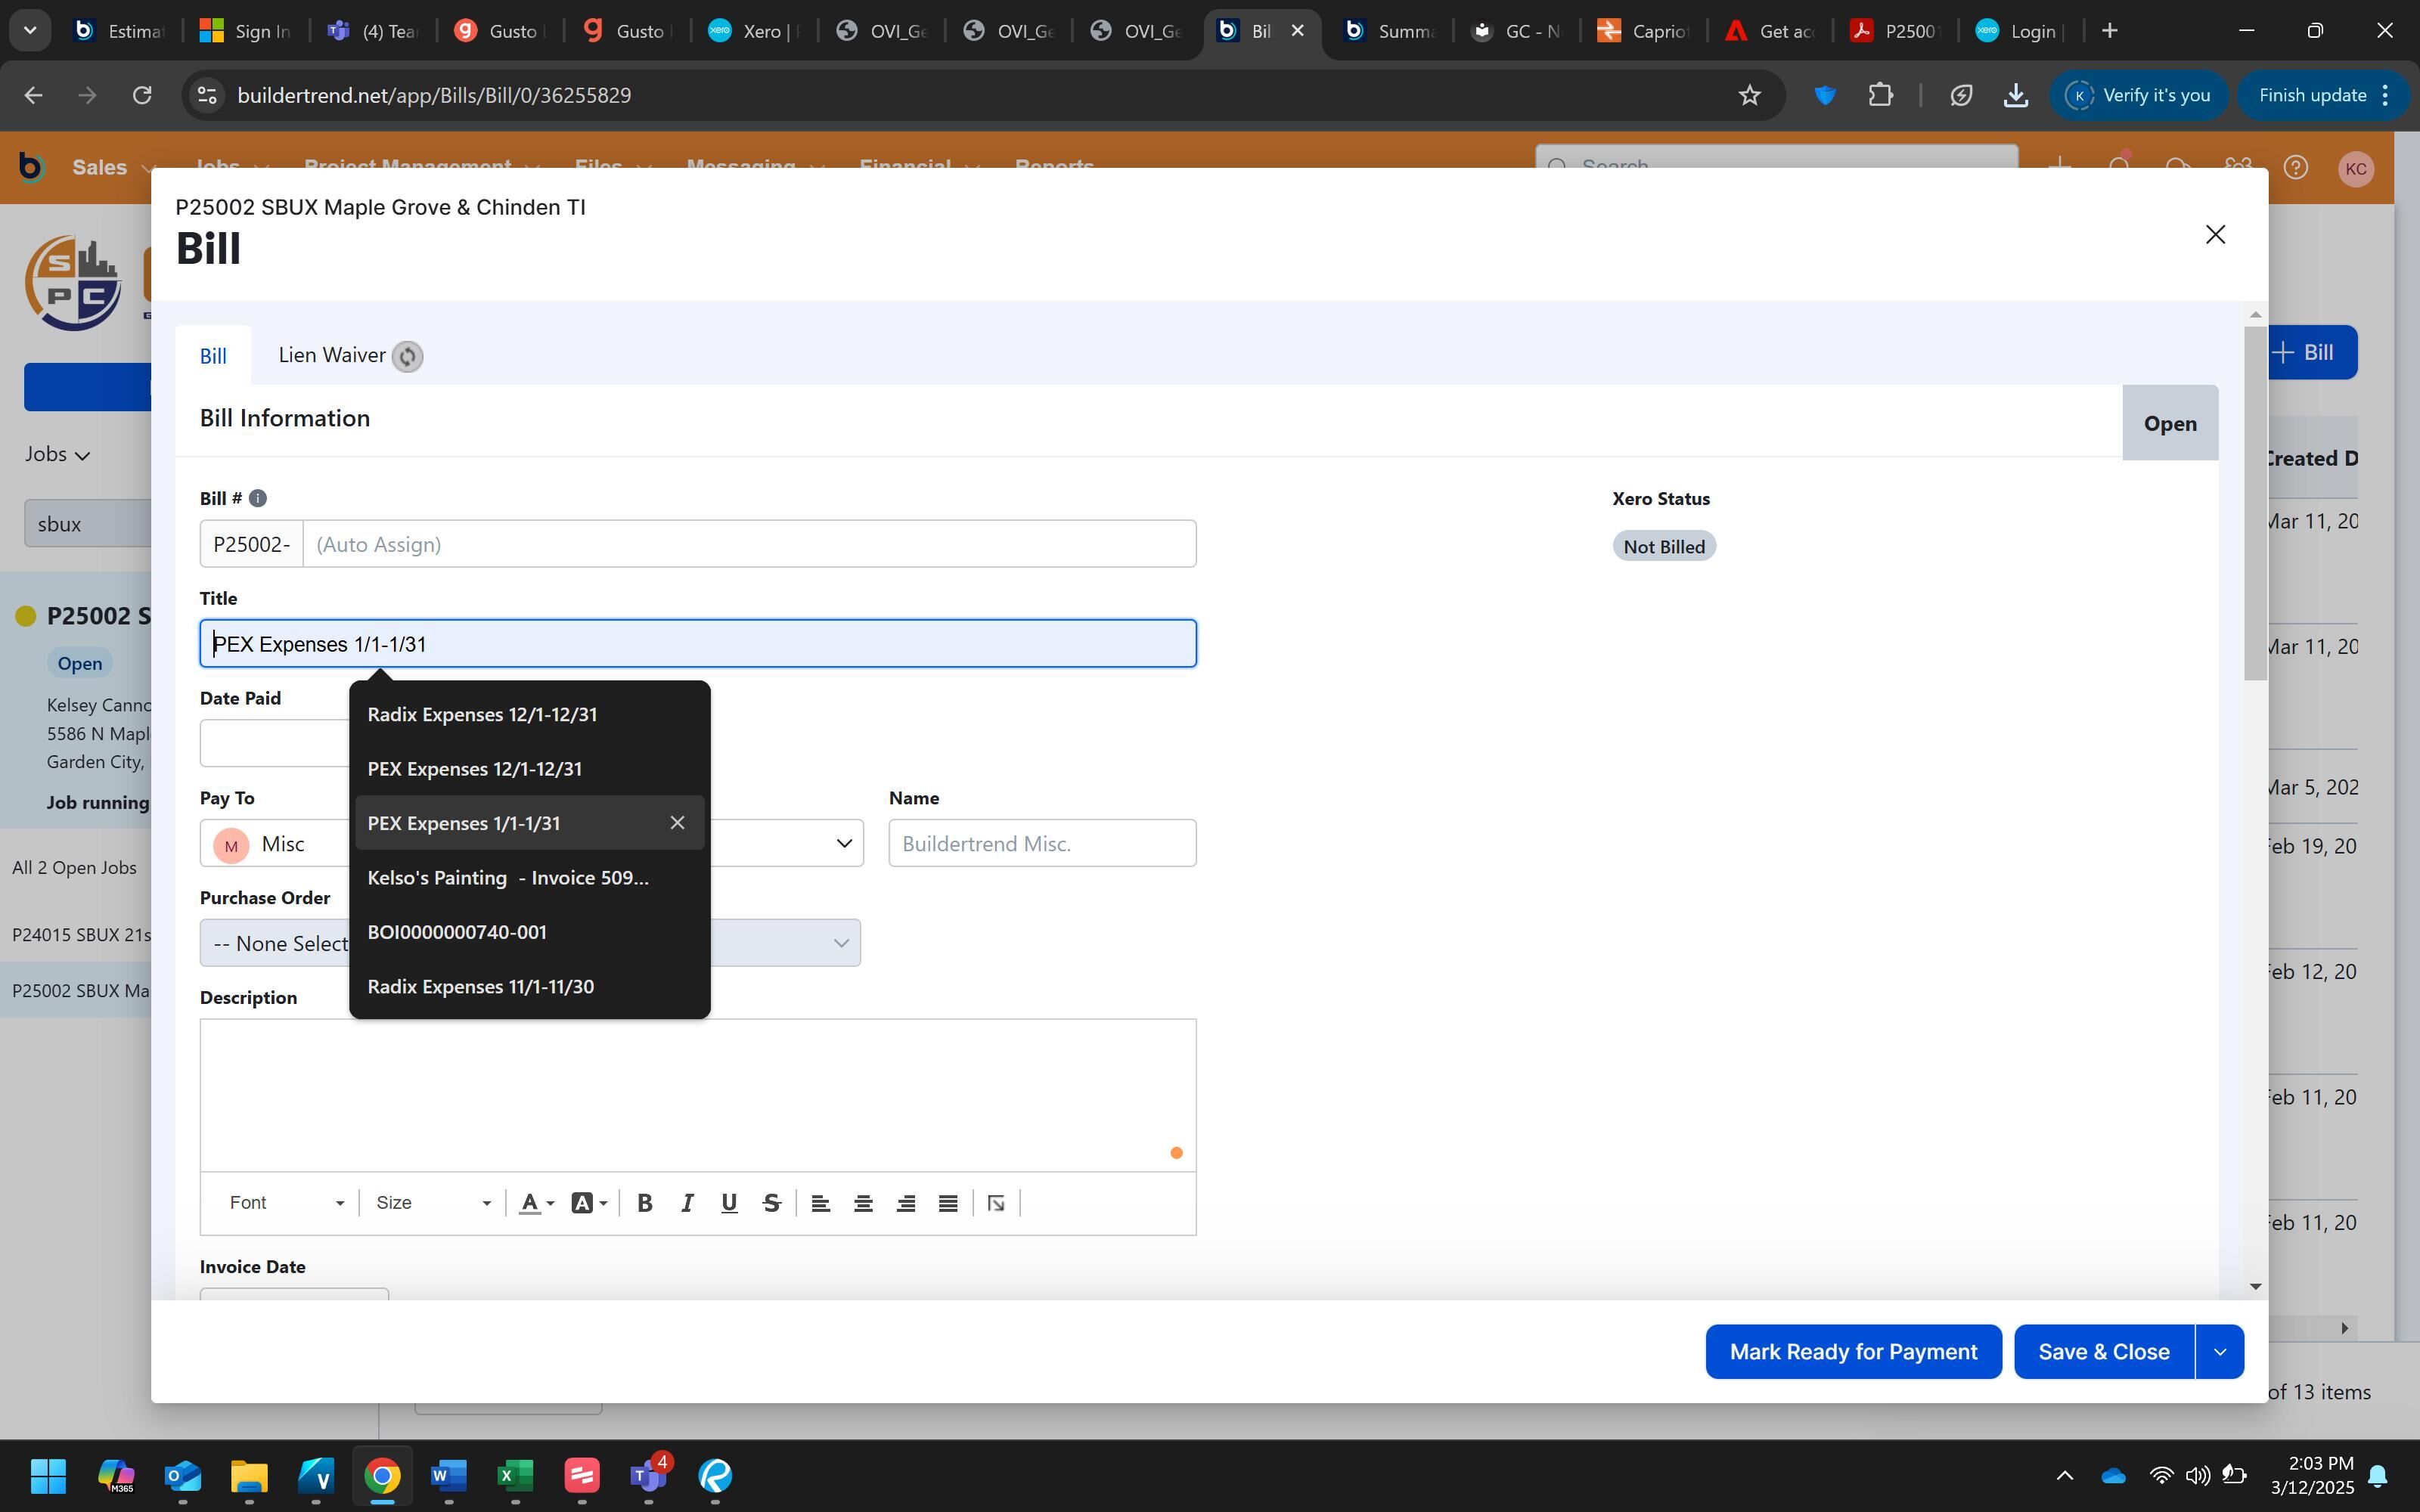The height and width of the screenshot is (1512, 2420).
Task: Toggle Strikethrough formatting button
Action: 771,1203
